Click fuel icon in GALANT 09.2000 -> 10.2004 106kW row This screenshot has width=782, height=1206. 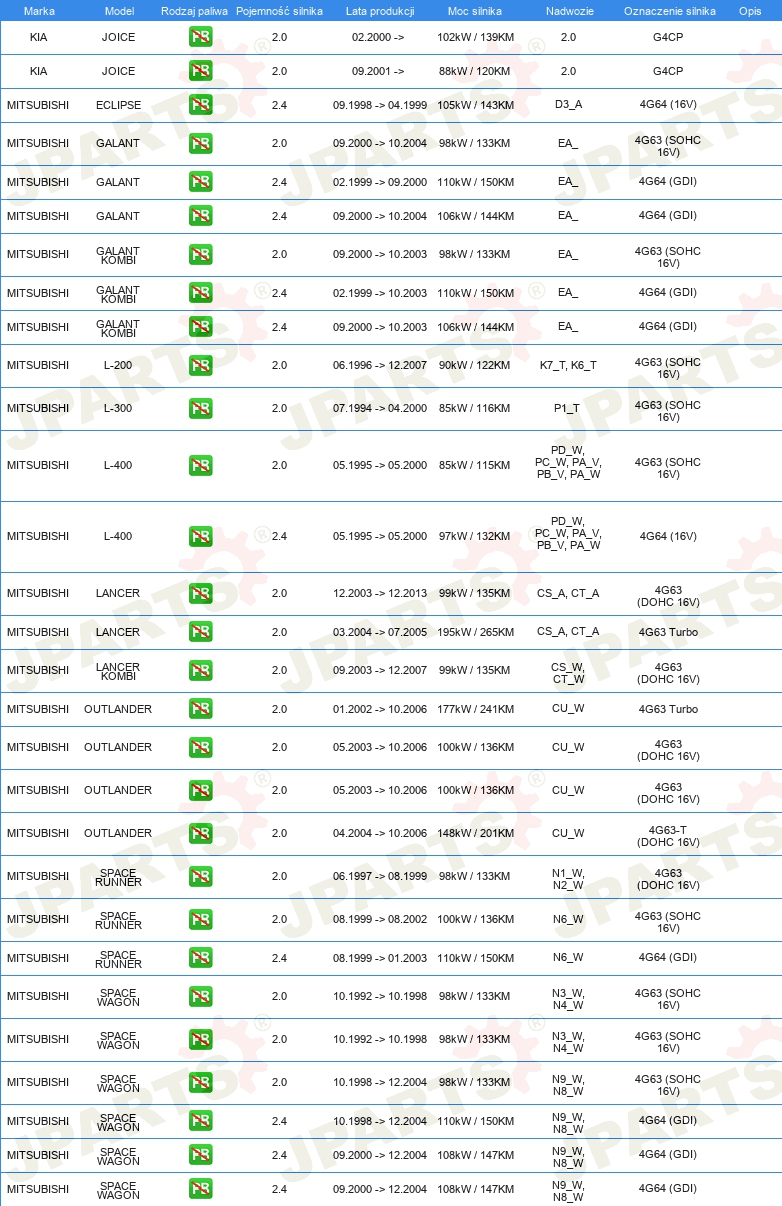(x=200, y=217)
